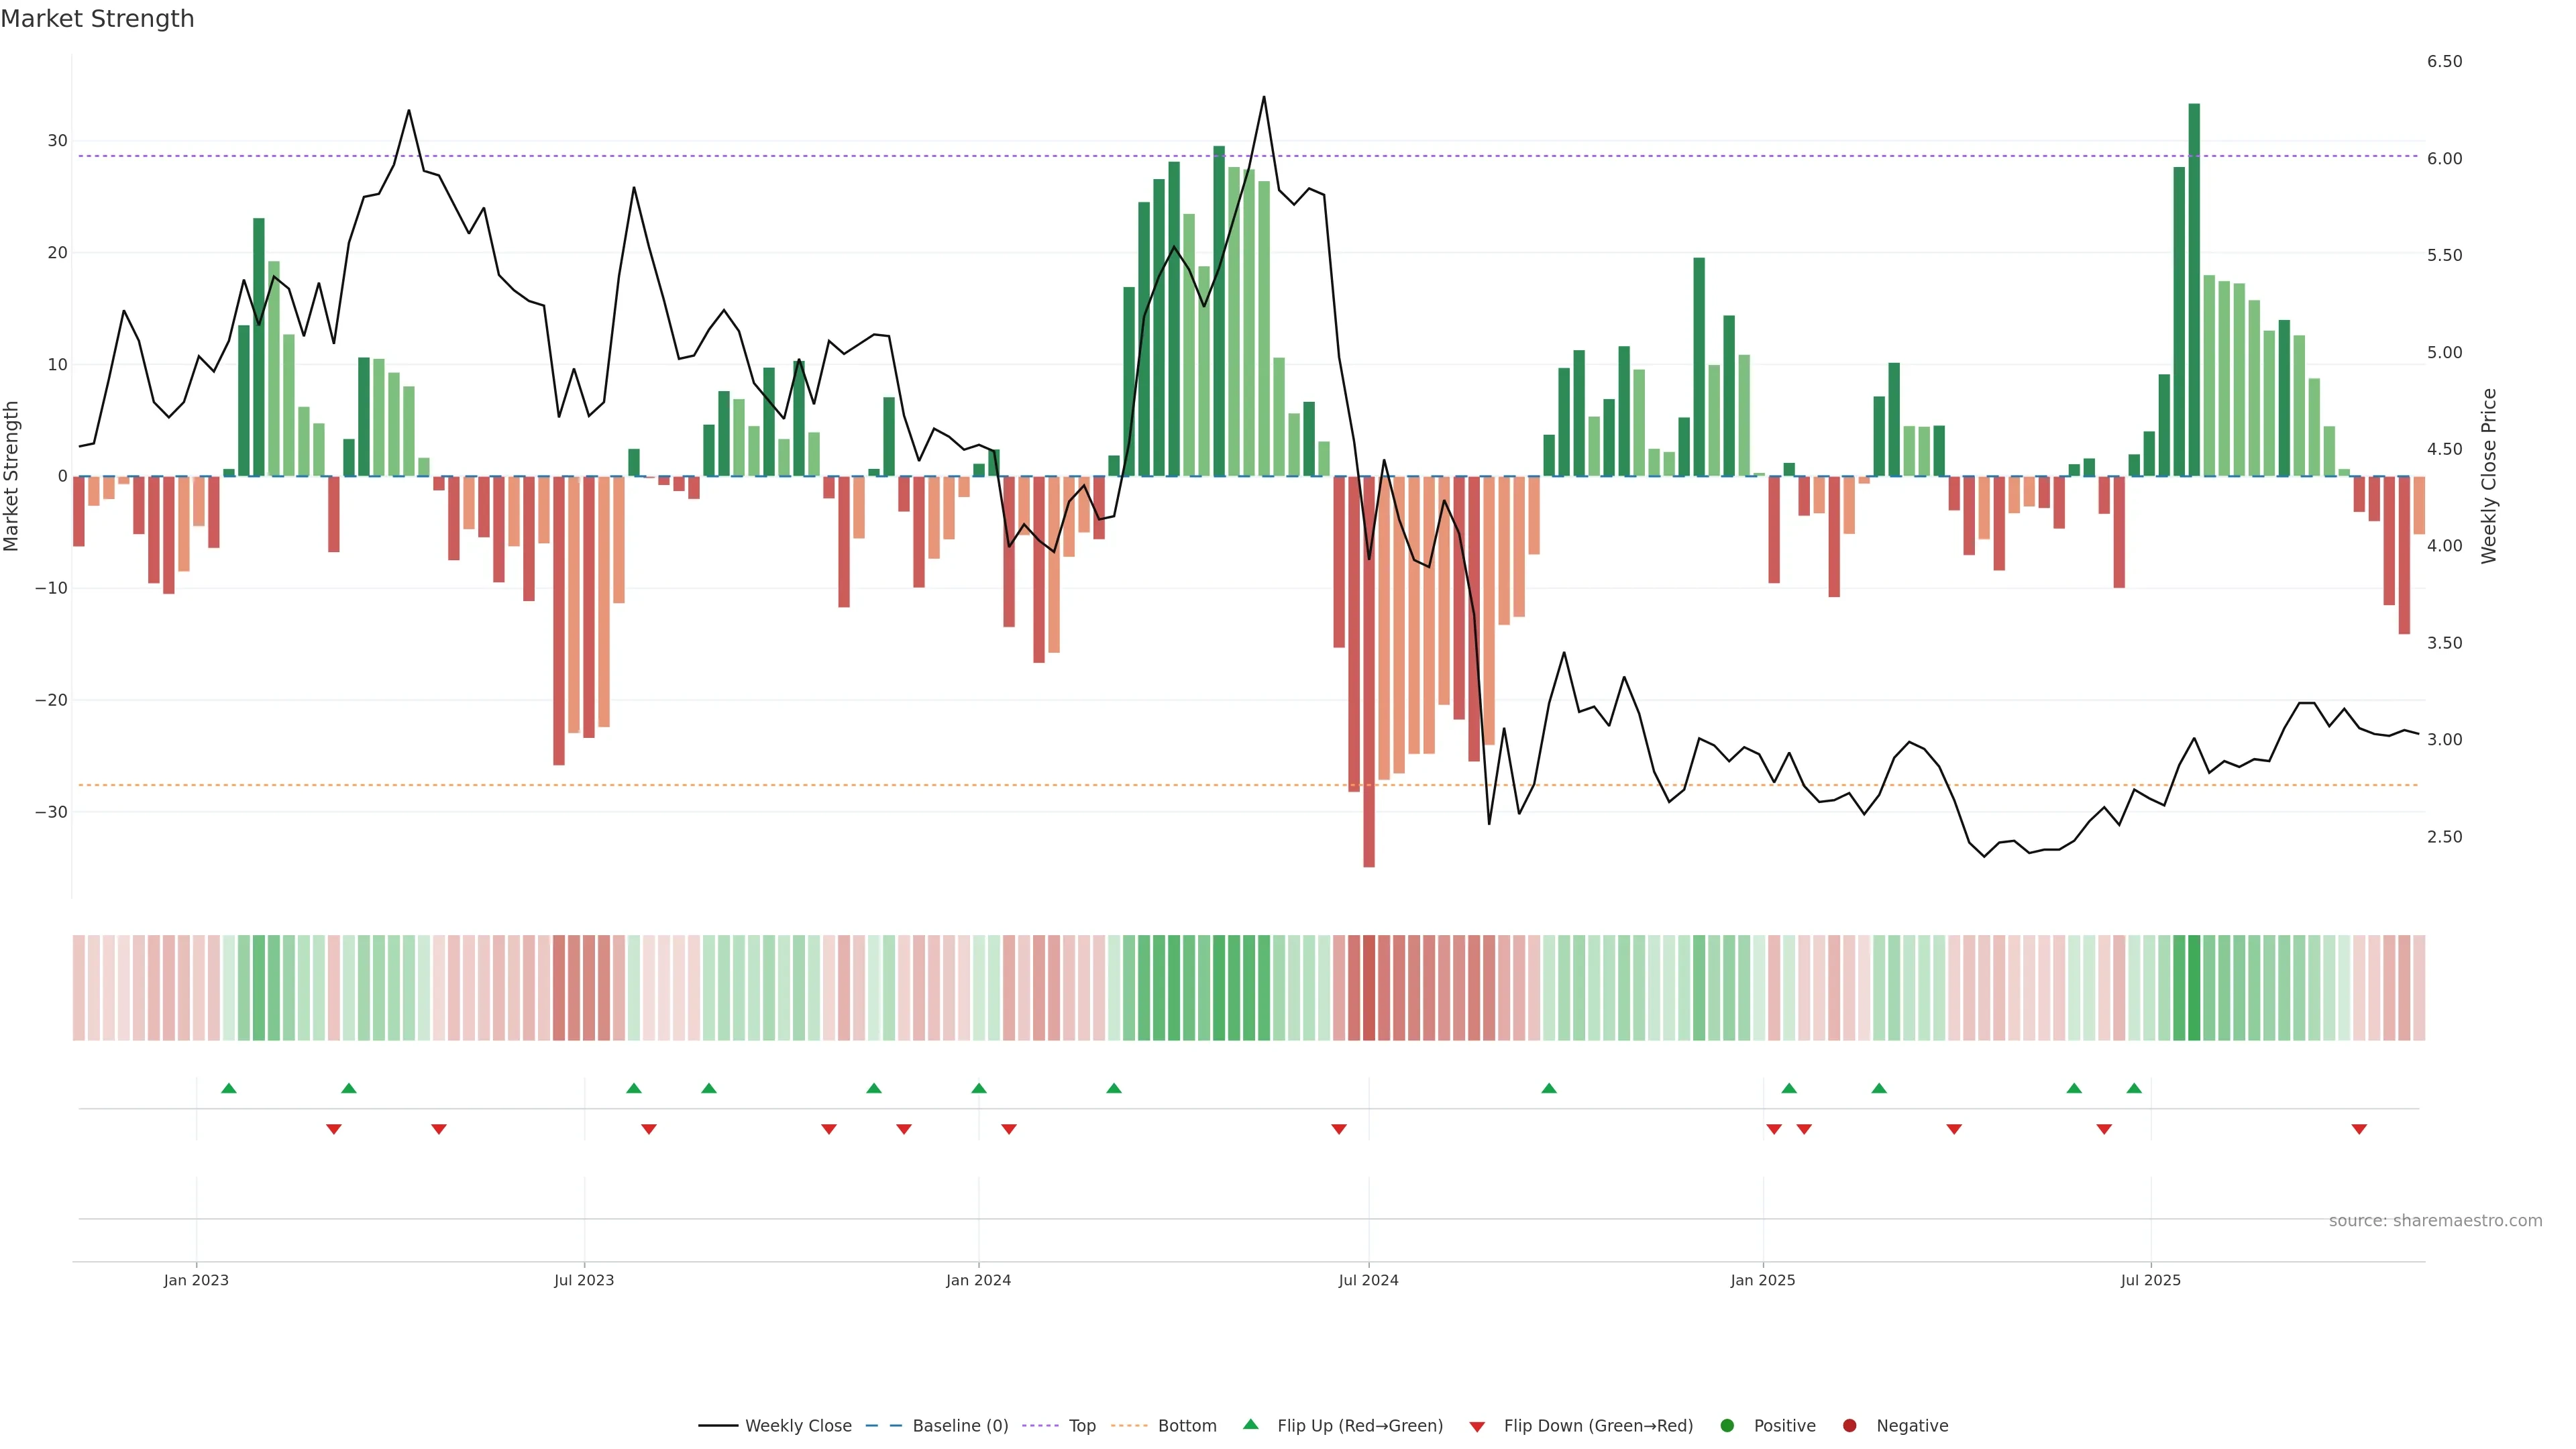The width and height of the screenshot is (2576, 1449).
Task: Click darkest green heatmap cell near Jul 2025
Action: (2194, 988)
